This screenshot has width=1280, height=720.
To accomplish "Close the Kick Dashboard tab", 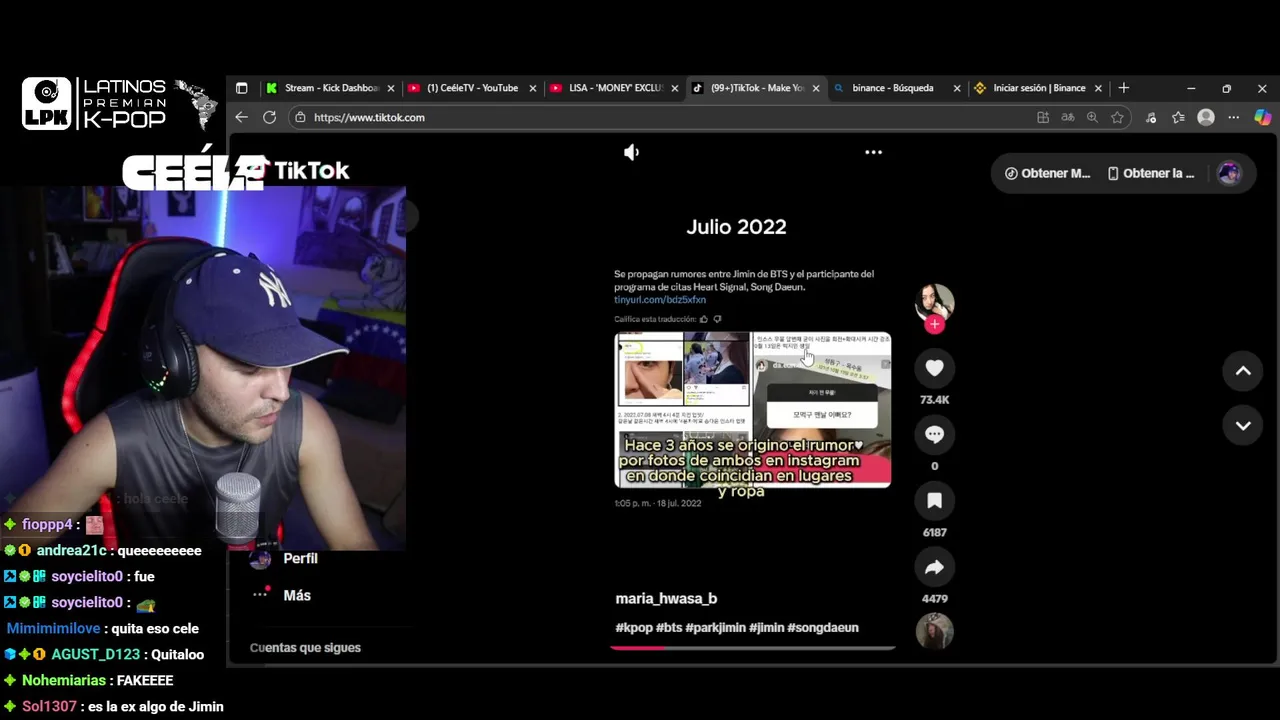I will [x=391, y=88].
